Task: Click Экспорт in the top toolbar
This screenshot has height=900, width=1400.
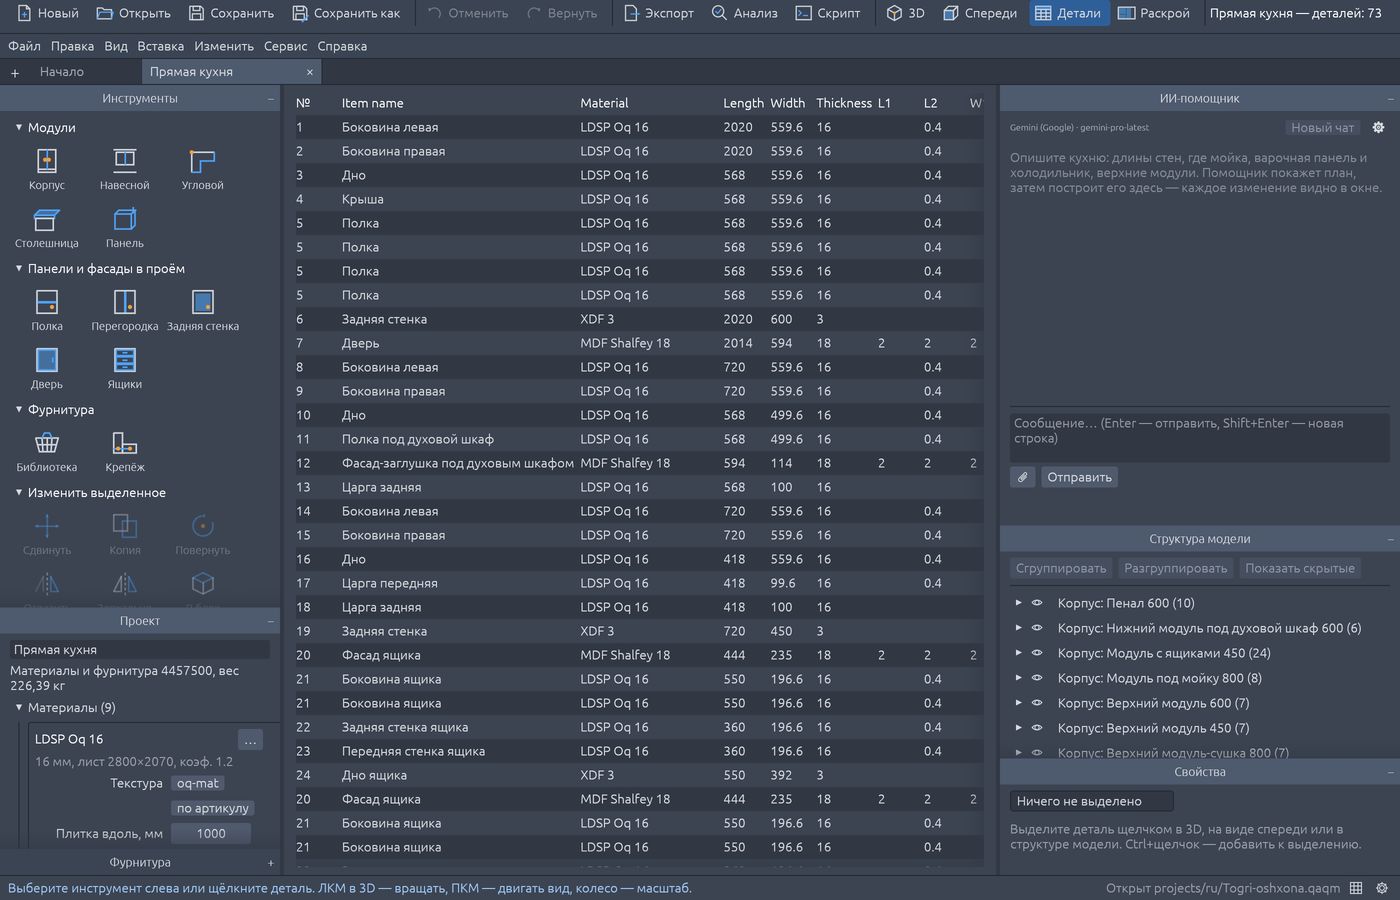Action: 658,13
